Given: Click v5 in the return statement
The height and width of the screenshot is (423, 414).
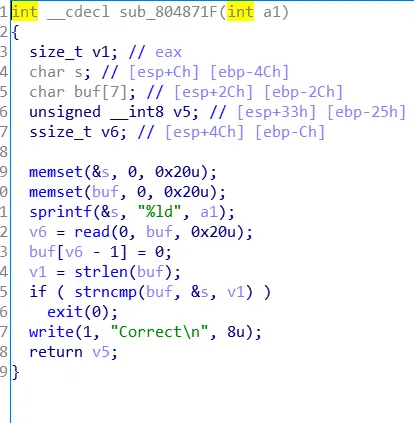Looking at the screenshot, I should click(x=101, y=352).
